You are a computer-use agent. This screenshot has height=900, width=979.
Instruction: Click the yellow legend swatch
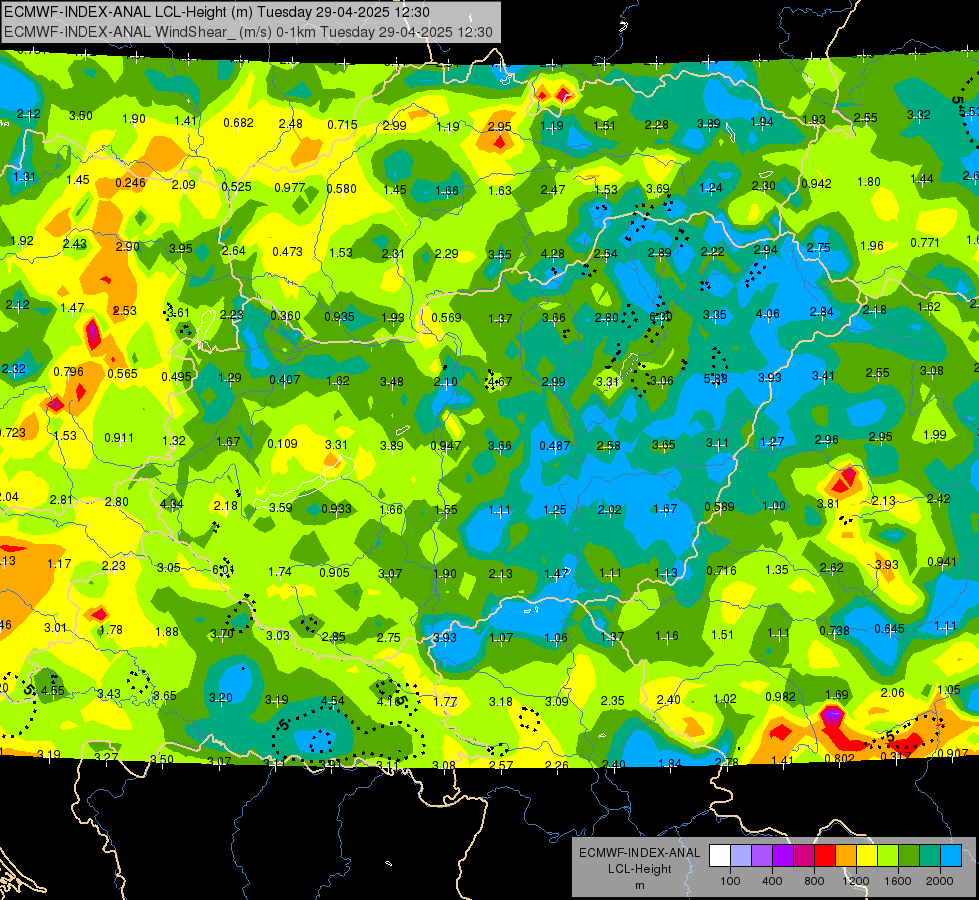[867, 855]
